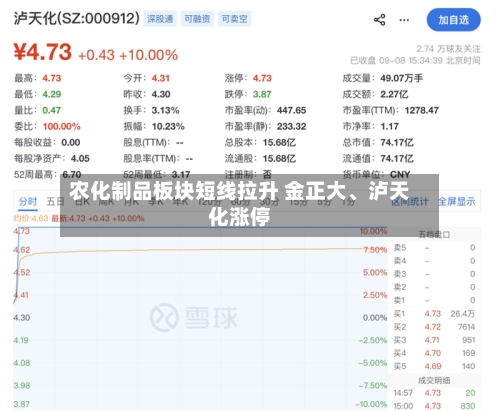Click the 15:00 trade record row

(434, 406)
